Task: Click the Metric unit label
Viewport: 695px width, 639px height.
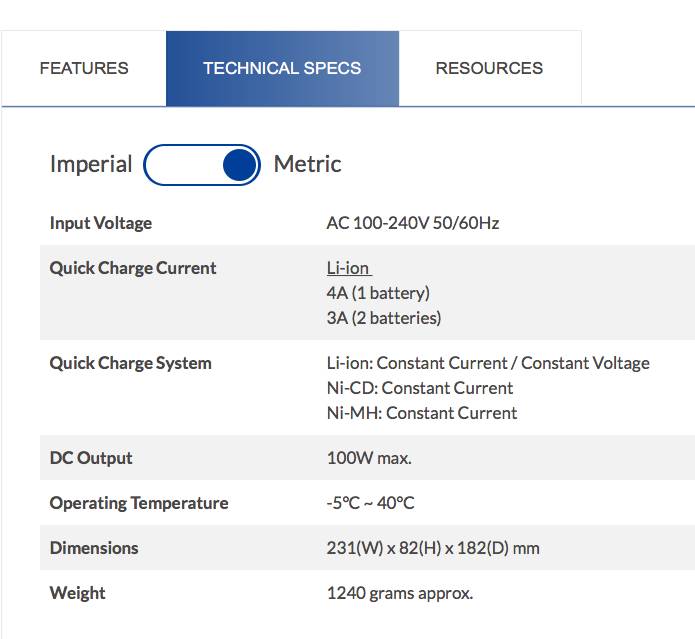Action: pyautogui.click(x=308, y=164)
